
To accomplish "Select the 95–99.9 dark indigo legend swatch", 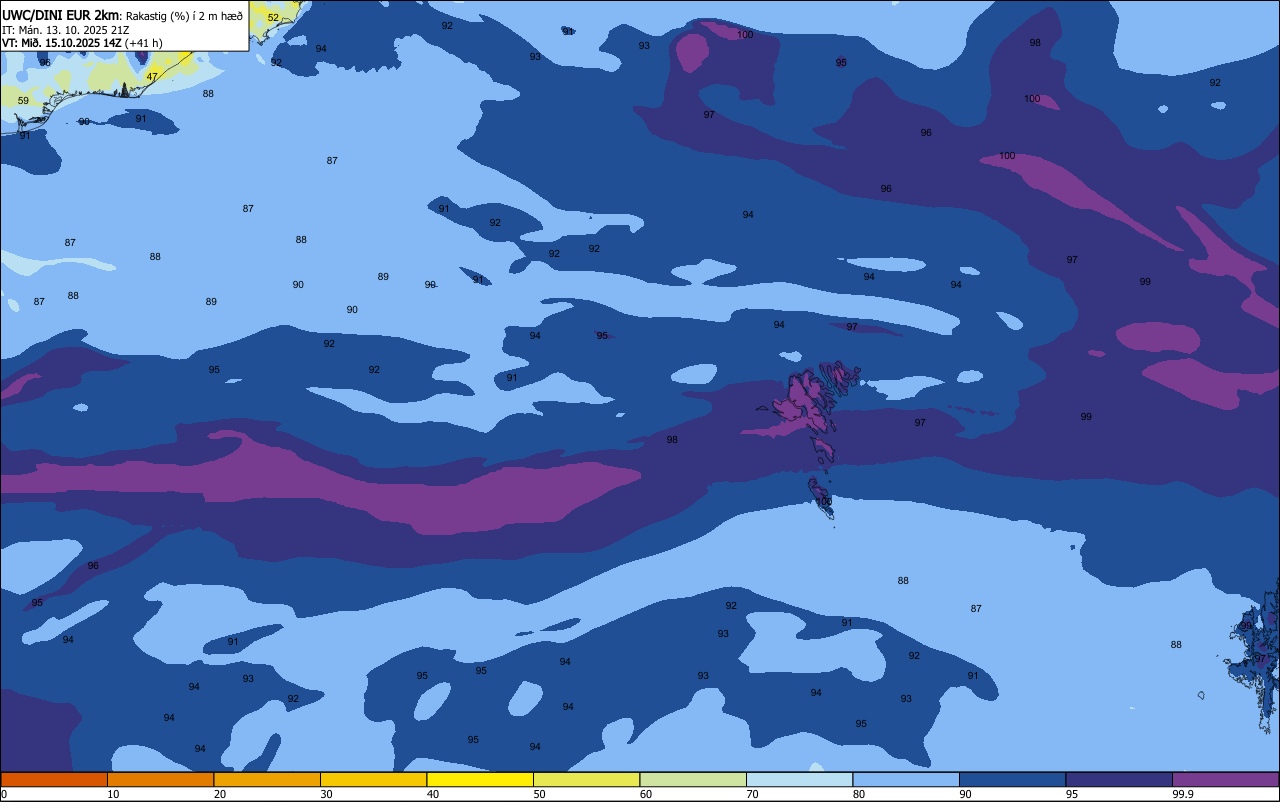I will point(1119,779).
